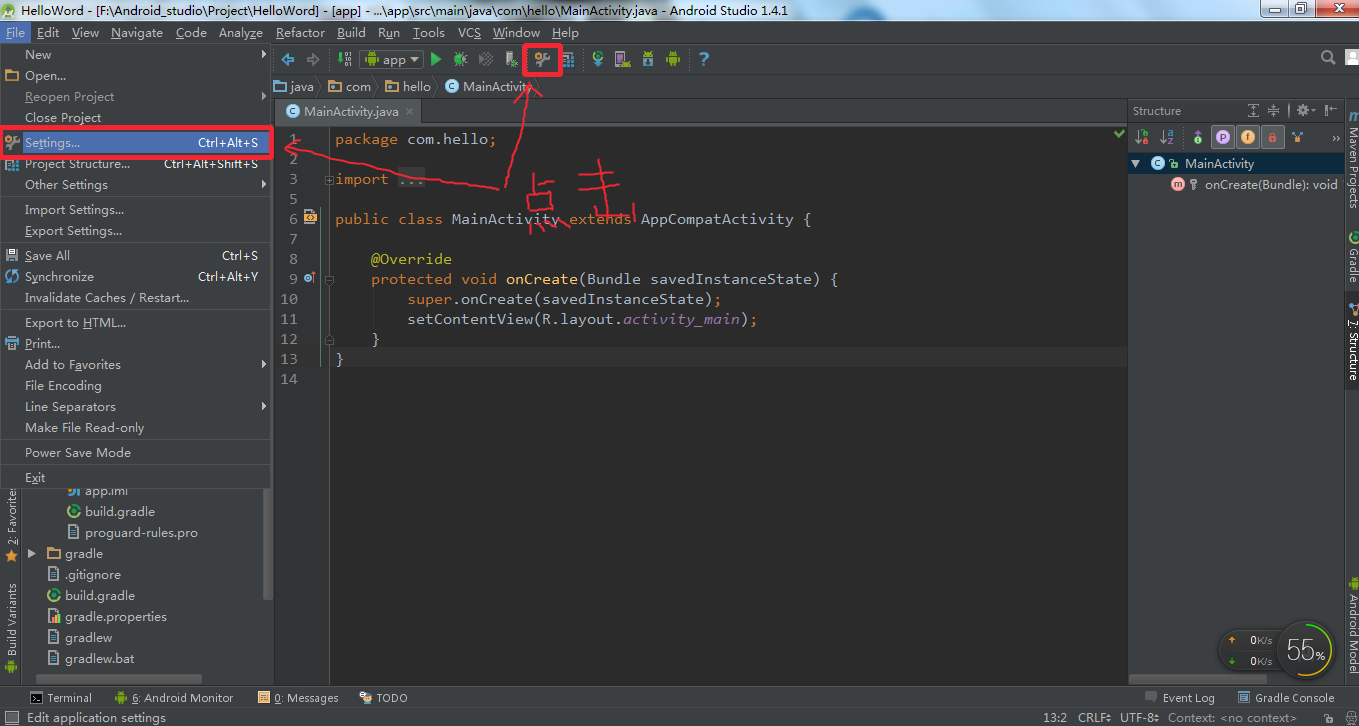Open the SDK Manager icon
Screen dimensions: 1359x726
[648, 60]
